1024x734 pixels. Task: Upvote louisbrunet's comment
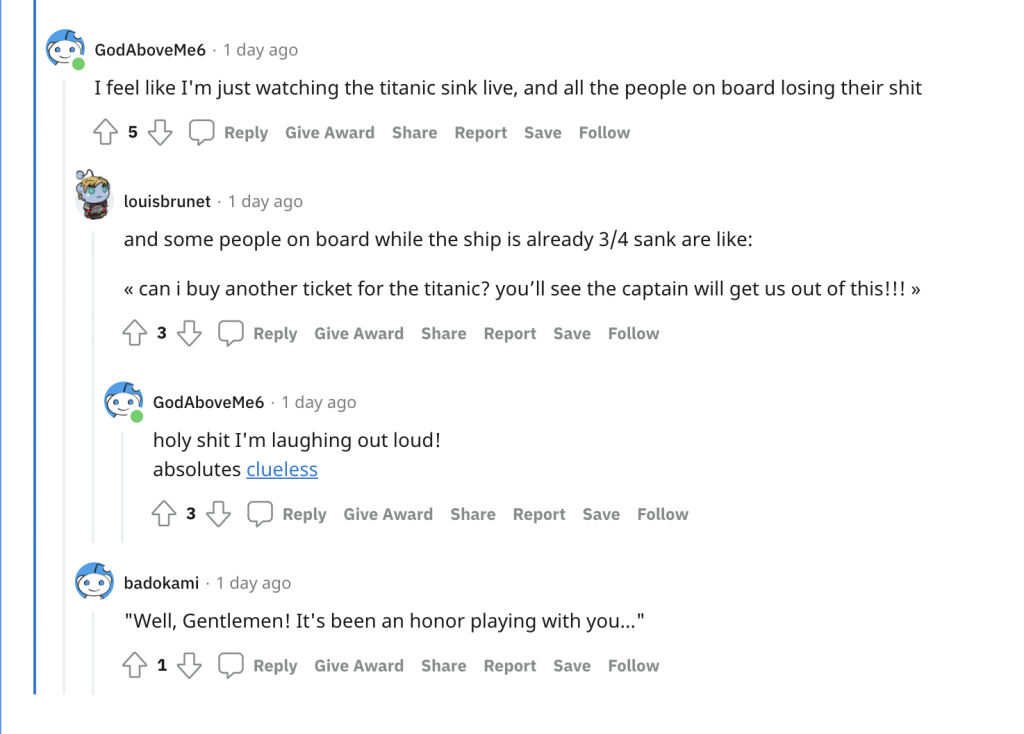click(135, 334)
